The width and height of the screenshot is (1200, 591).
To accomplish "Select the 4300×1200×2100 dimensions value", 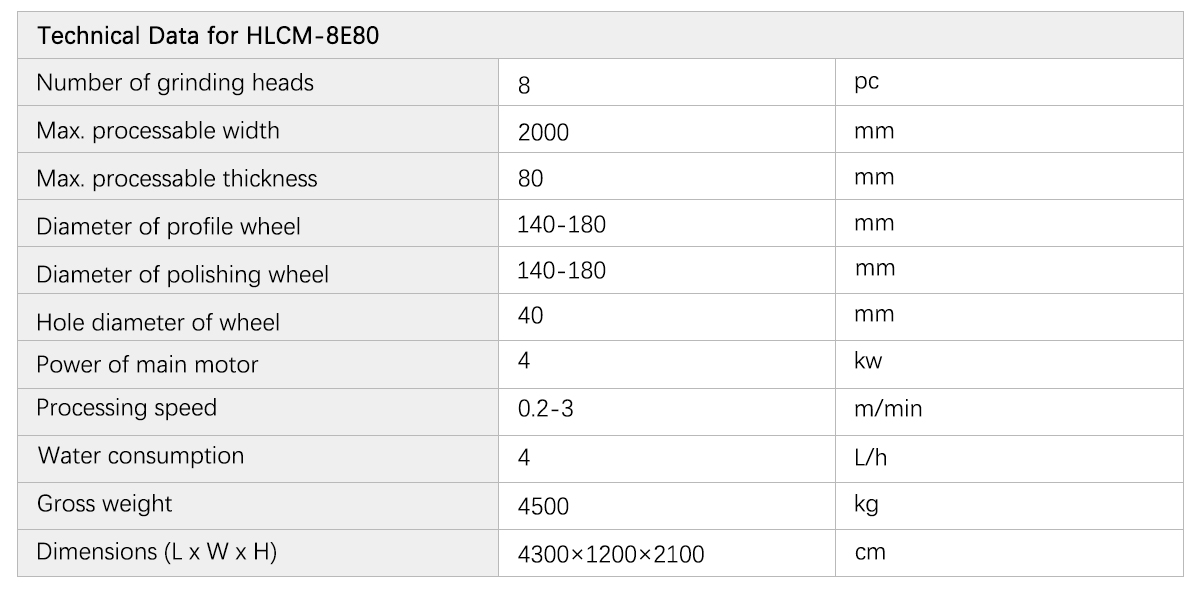I will click(610, 553).
